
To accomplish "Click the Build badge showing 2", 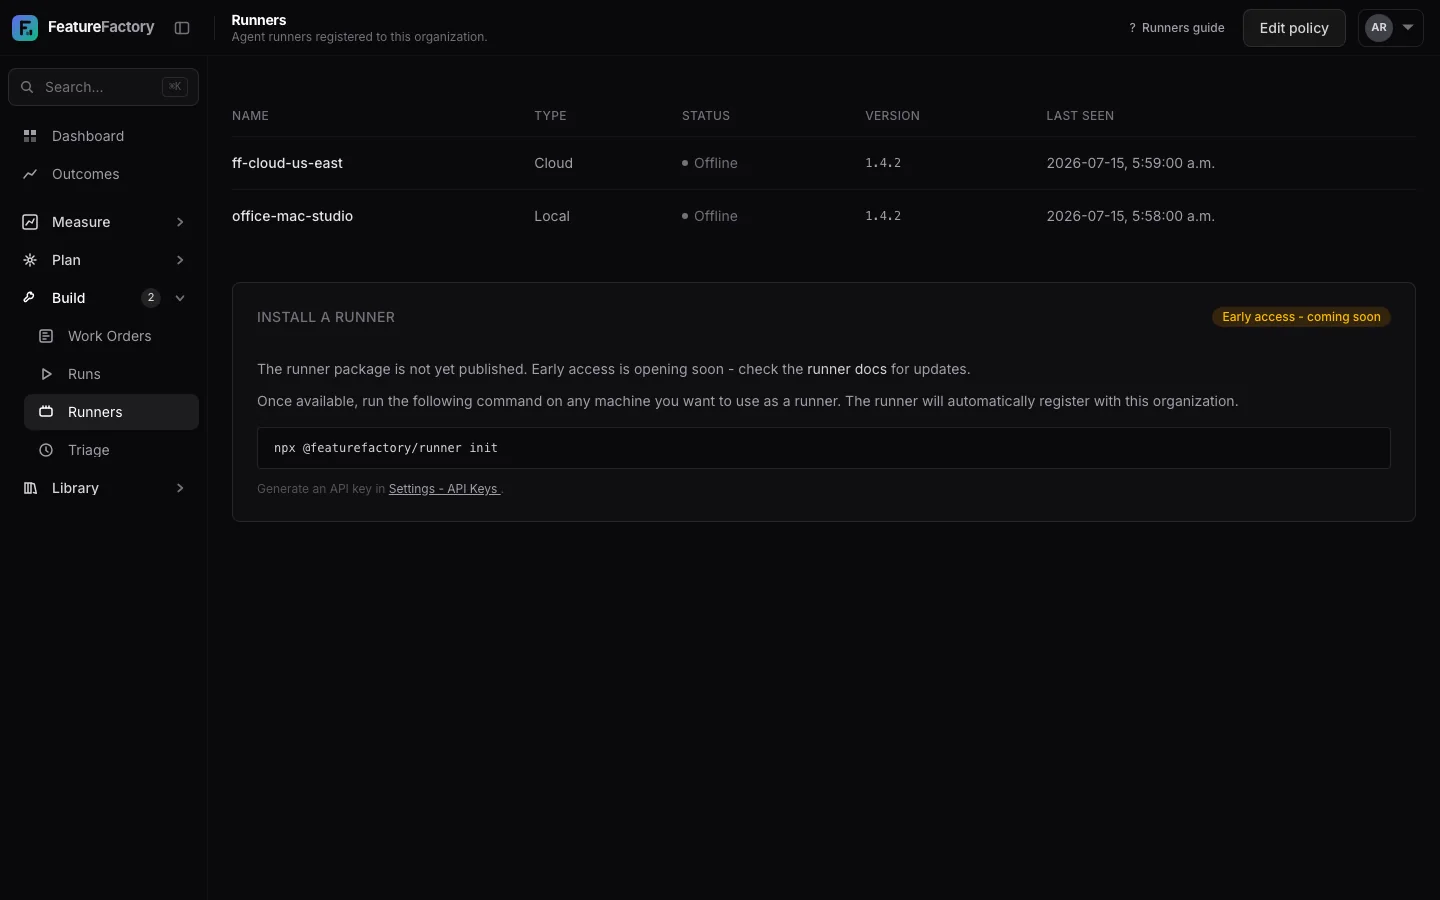I will [151, 298].
